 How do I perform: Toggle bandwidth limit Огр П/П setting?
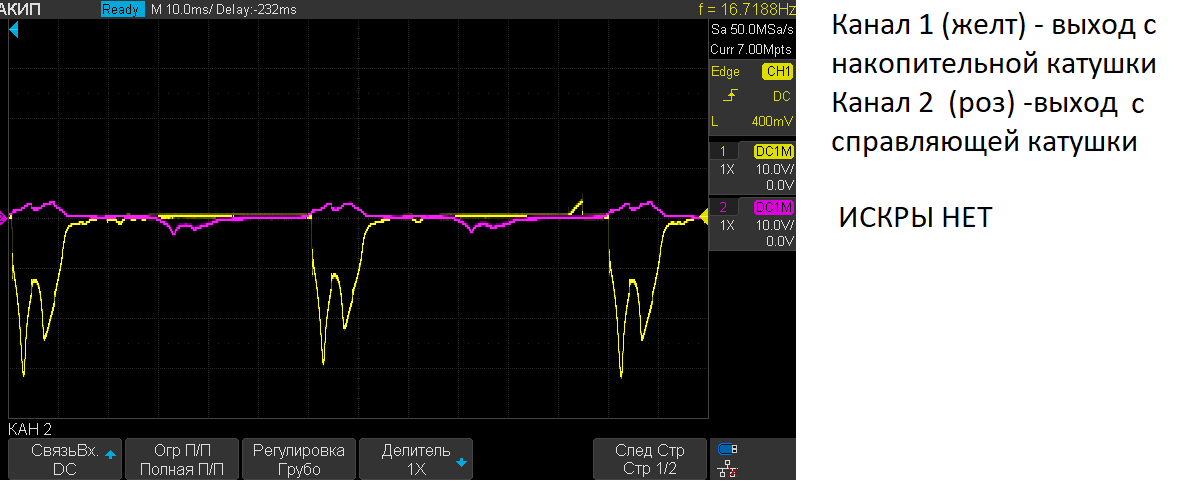click(182, 459)
